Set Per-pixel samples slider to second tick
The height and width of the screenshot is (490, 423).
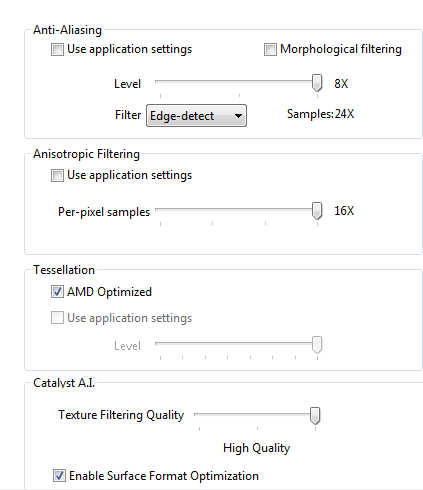tap(213, 209)
